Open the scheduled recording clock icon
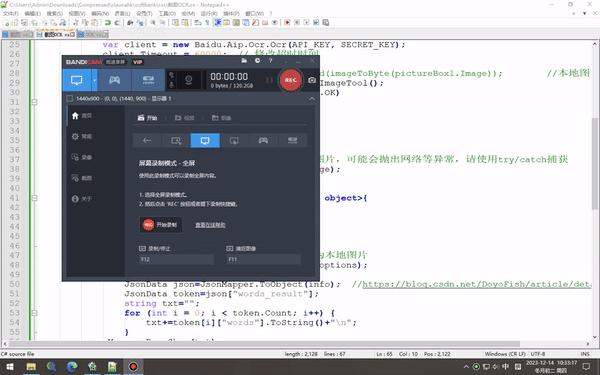 [257, 61]
